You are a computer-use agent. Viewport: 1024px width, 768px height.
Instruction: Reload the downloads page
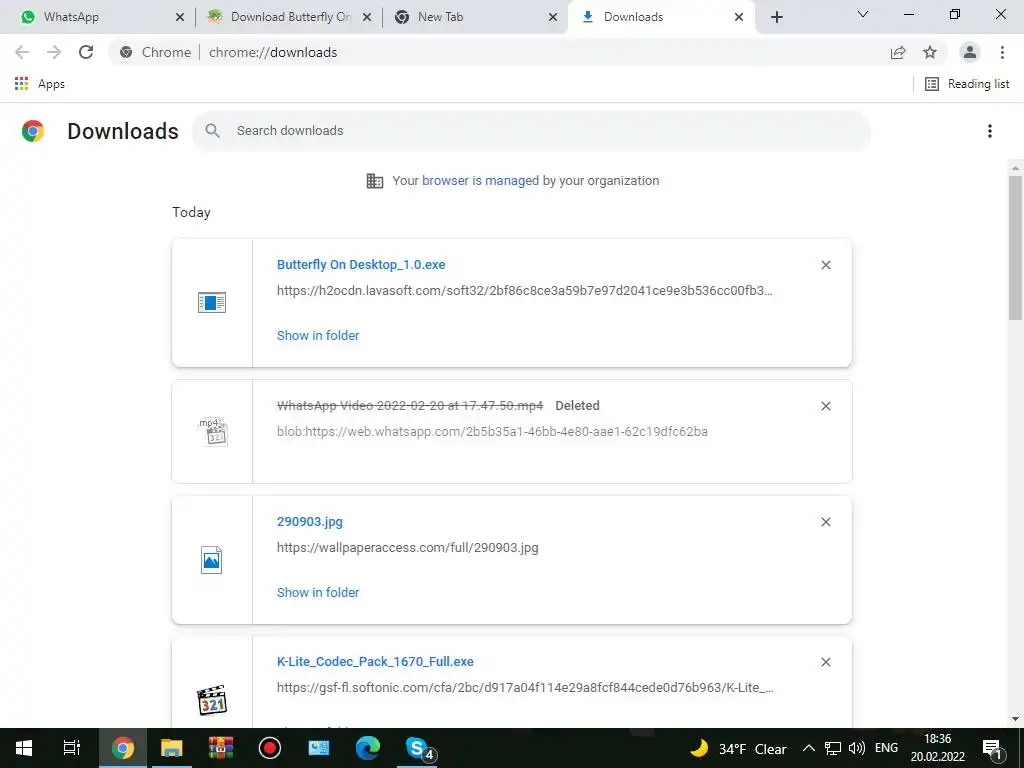tap(86, 52)
